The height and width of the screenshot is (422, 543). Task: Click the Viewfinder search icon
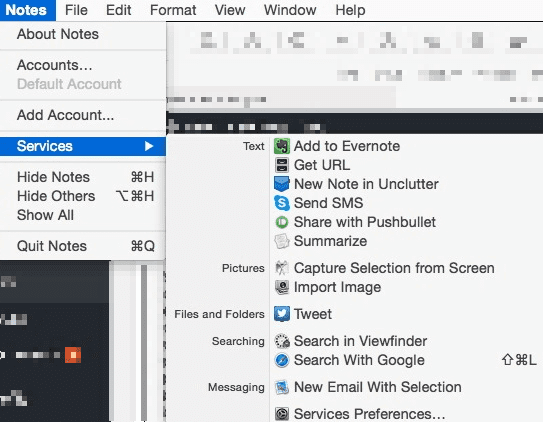(x=282, y=341)
